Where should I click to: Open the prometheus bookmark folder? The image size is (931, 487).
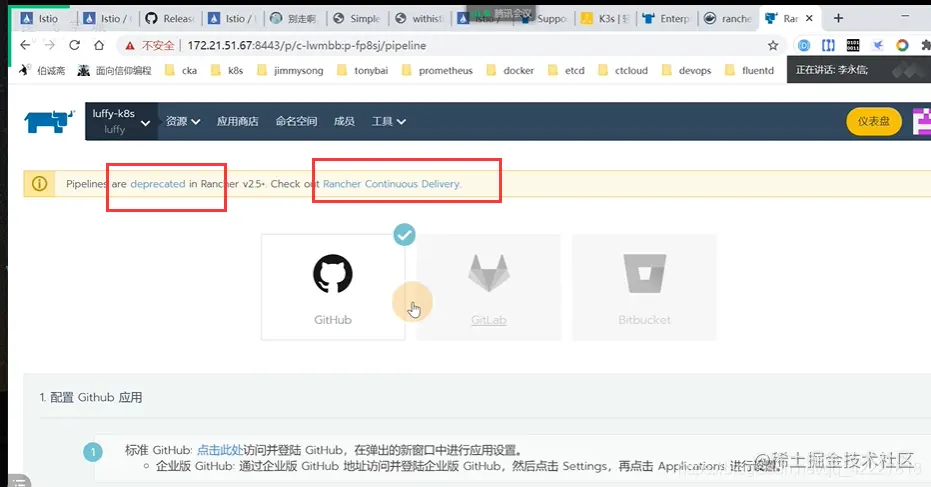(x=437, y=70)
